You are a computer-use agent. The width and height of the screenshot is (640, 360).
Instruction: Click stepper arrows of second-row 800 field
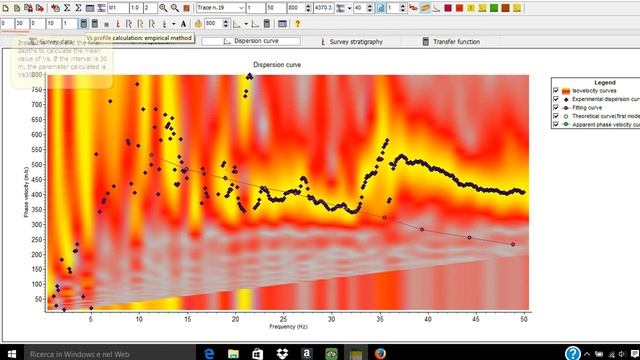pos(225,24)
